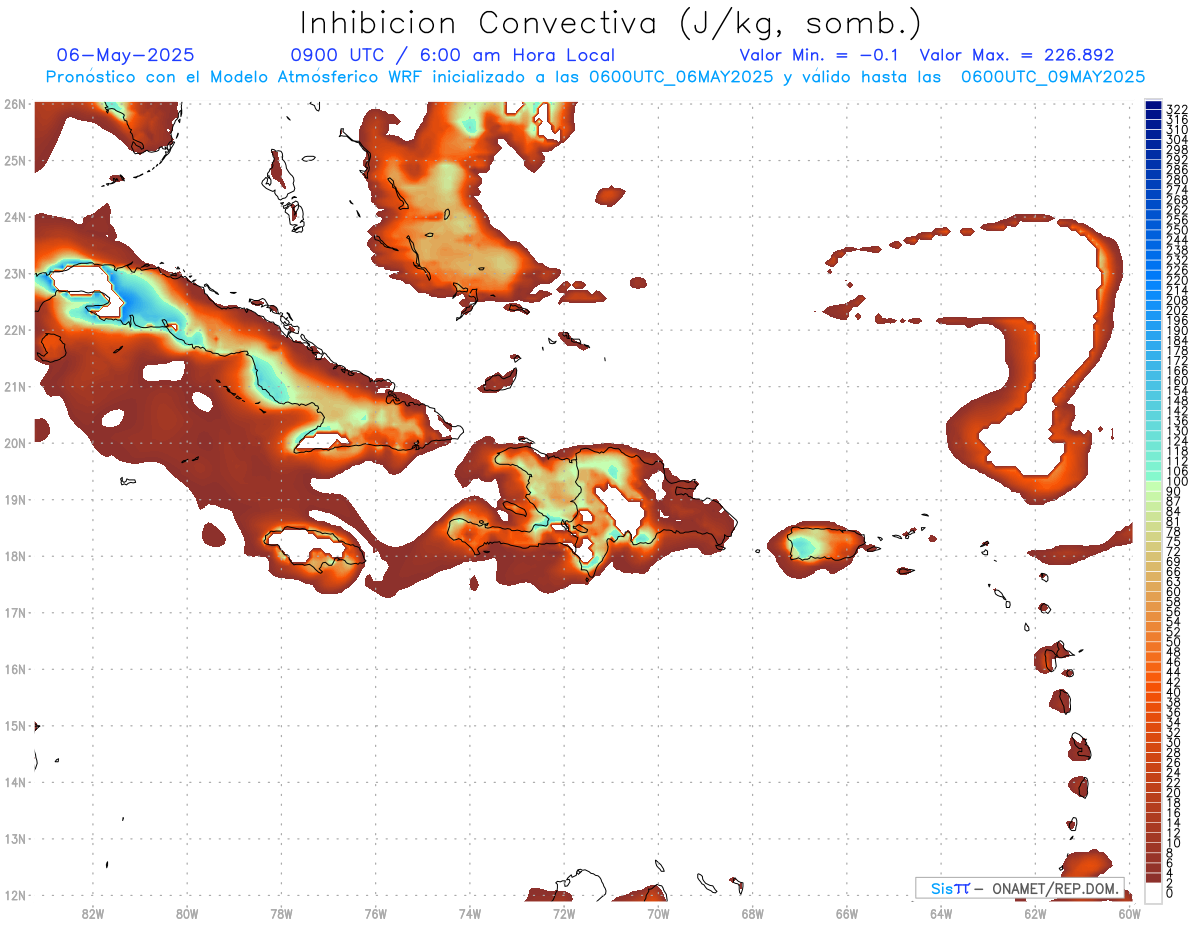Click the '76W' longitude label
The image size is (1200, 927).
coord(376,913)
